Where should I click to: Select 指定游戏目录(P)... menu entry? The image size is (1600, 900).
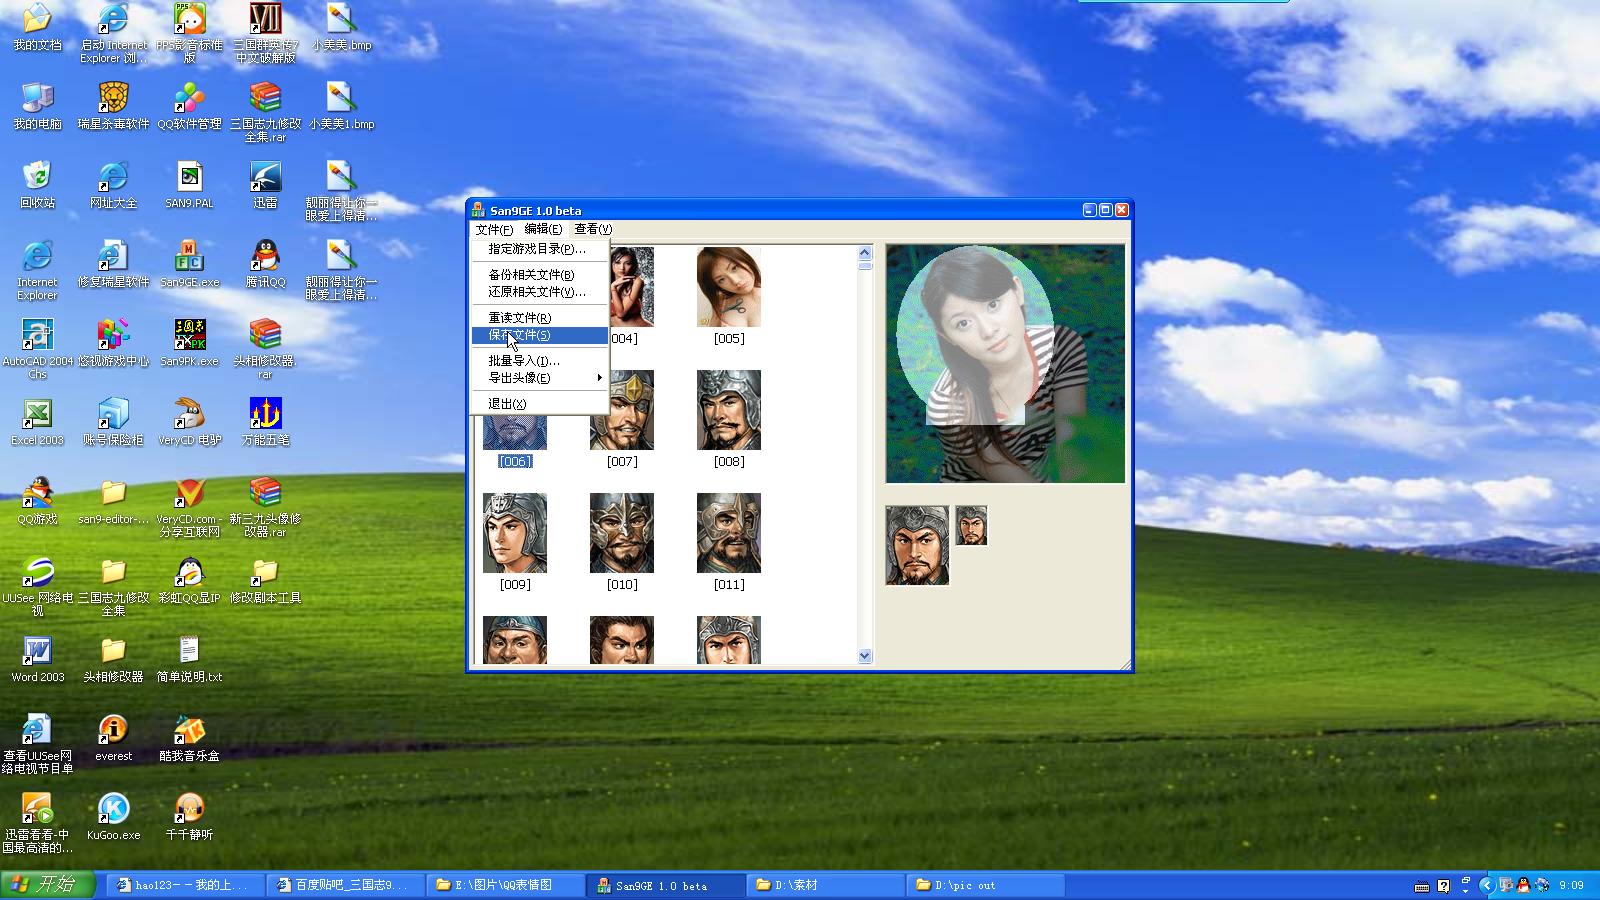tap(536, 249)
